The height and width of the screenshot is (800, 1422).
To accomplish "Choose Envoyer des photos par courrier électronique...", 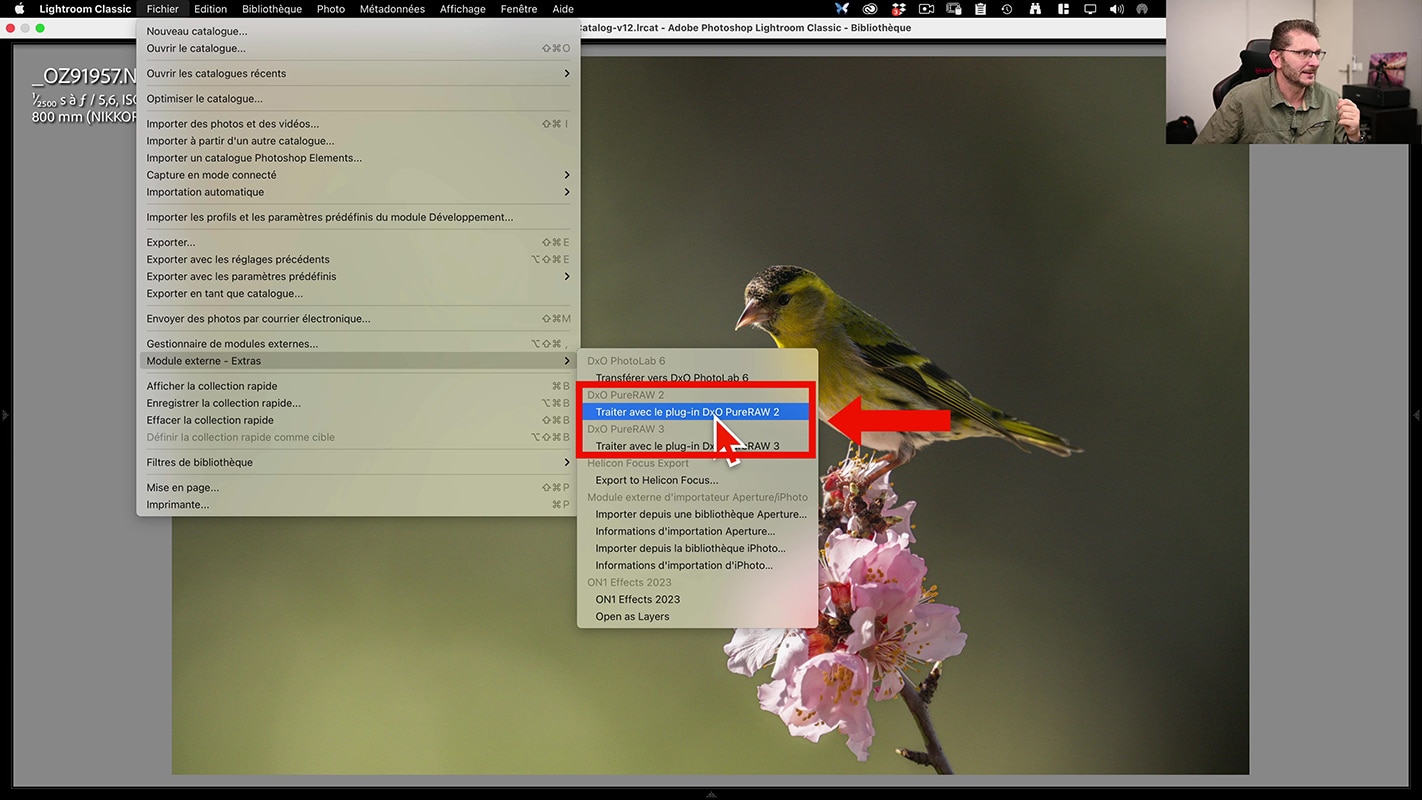I will [x=358, y=319].
